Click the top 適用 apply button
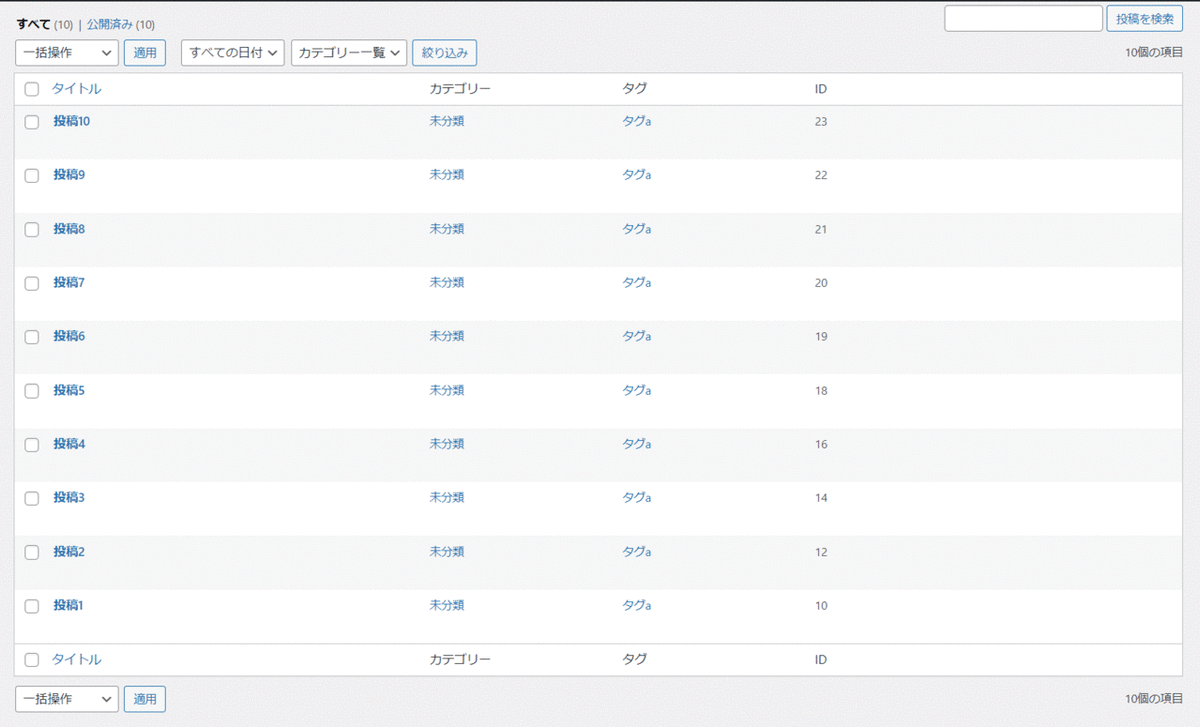 click(145, 53)
